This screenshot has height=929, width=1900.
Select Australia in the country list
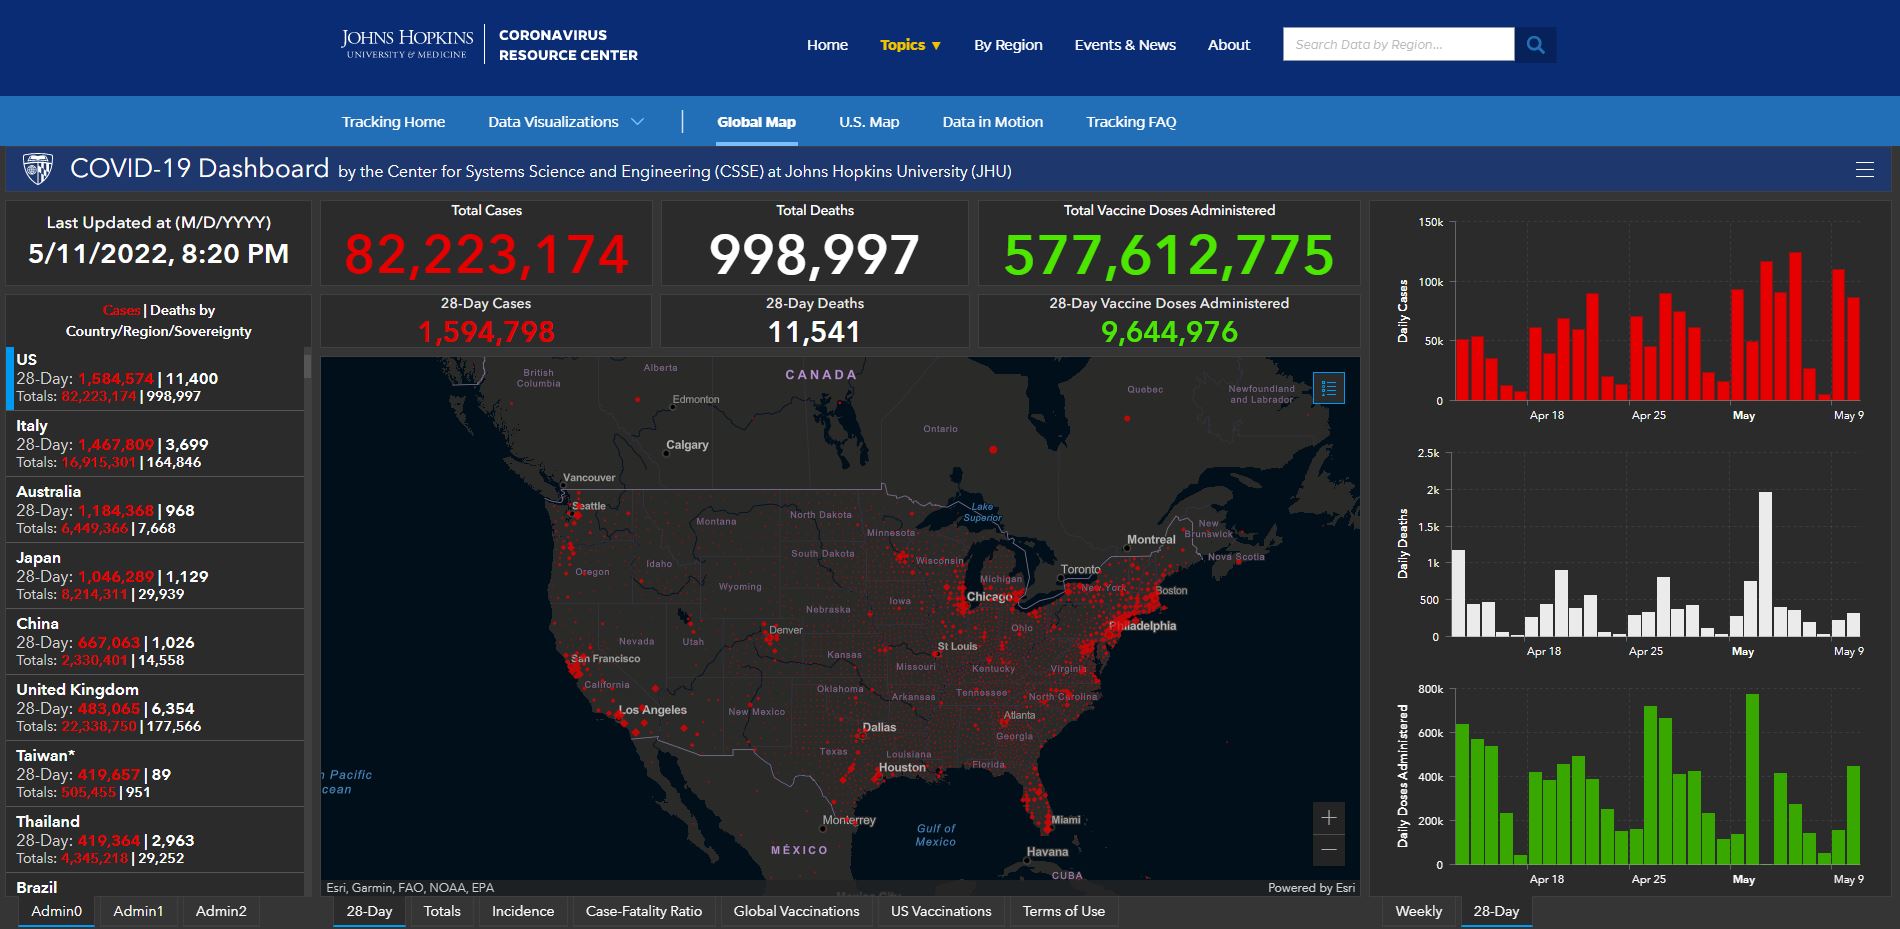(x=155, y=510)
